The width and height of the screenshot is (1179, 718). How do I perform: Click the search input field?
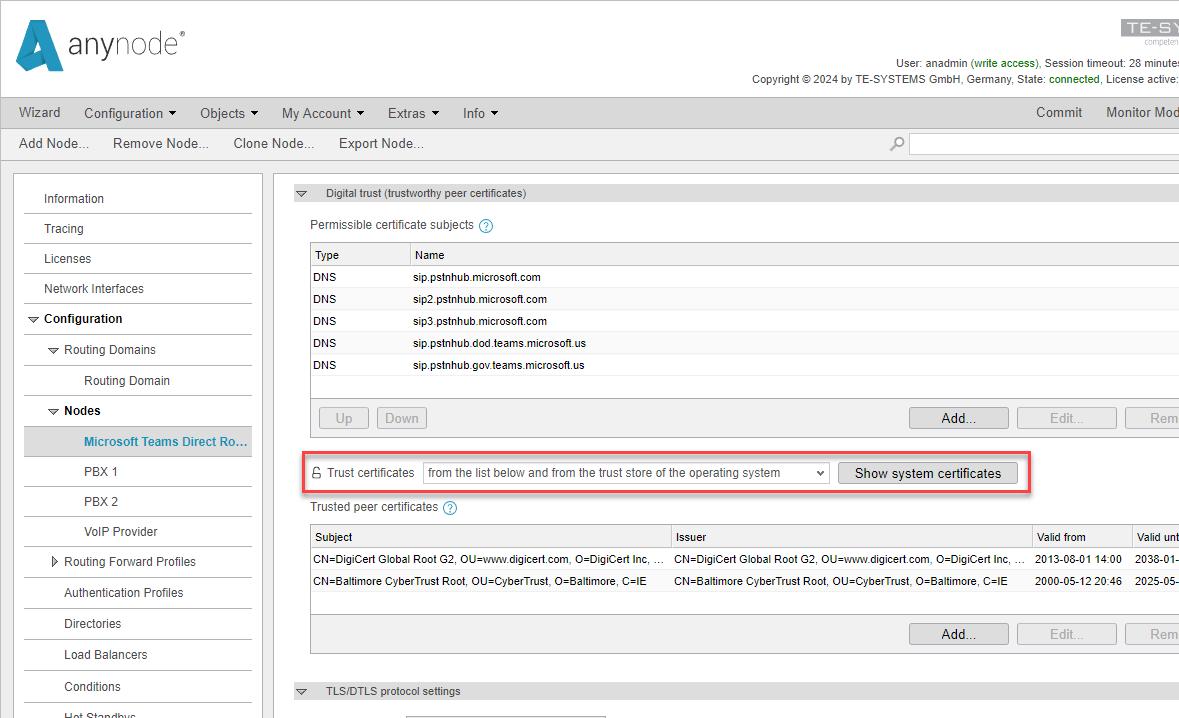(x=1044, y=144)
